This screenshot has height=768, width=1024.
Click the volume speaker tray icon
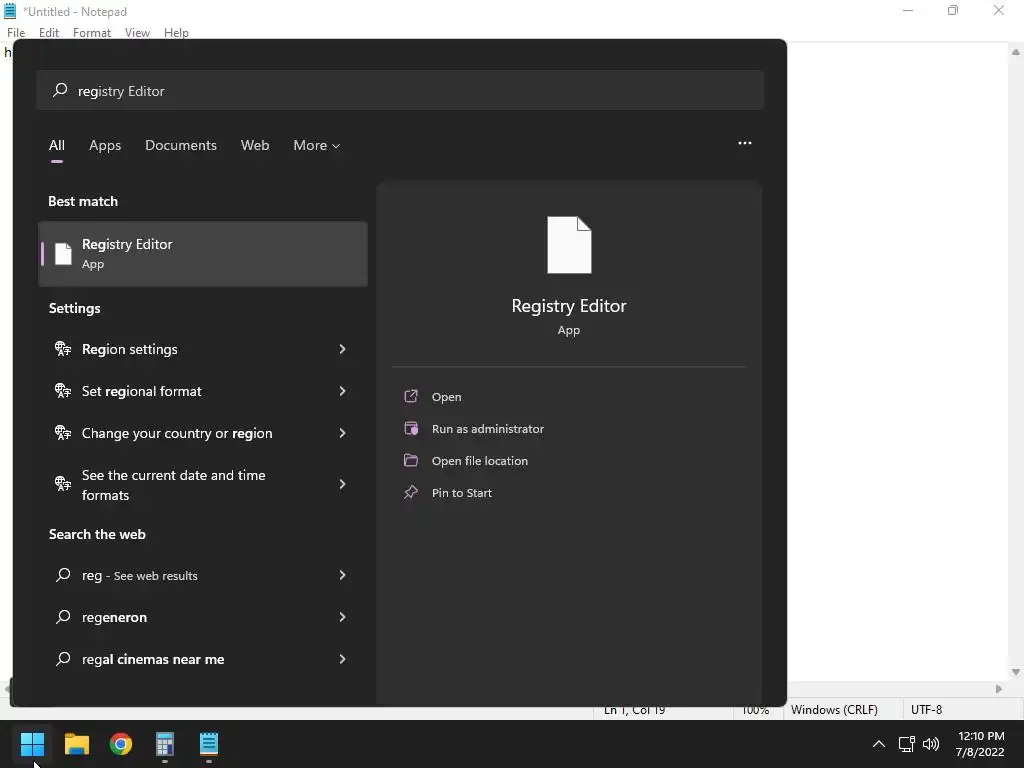click(x=931, y=744)
